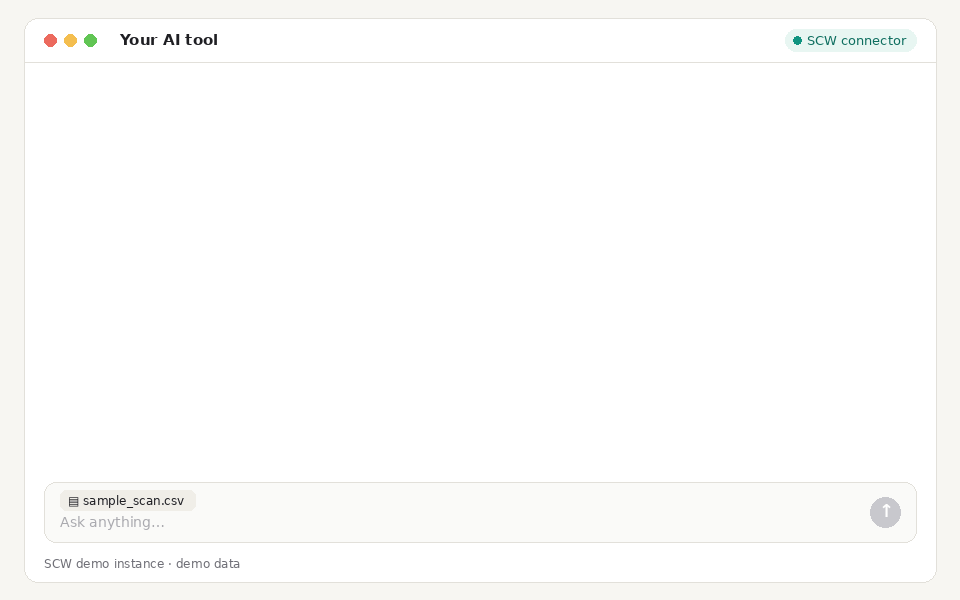Screen dimensions: 960x600
Task: Open the SCW connector badge
Action: click(x=850, y=40)
